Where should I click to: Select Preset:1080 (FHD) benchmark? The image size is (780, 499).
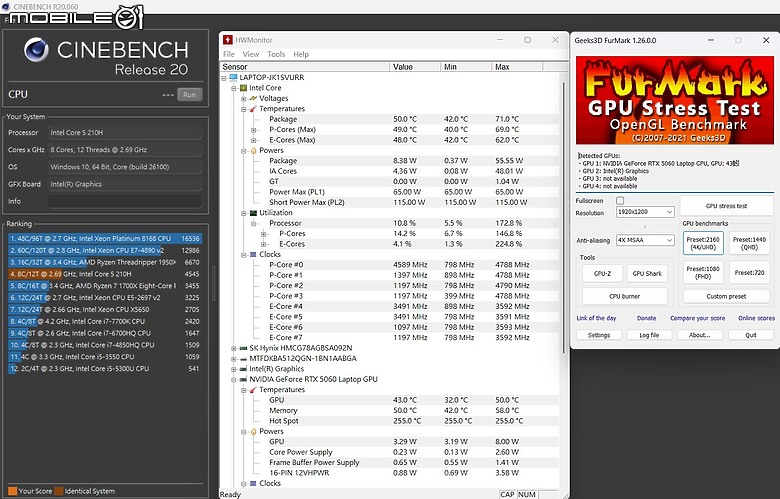tap(703, 273)
